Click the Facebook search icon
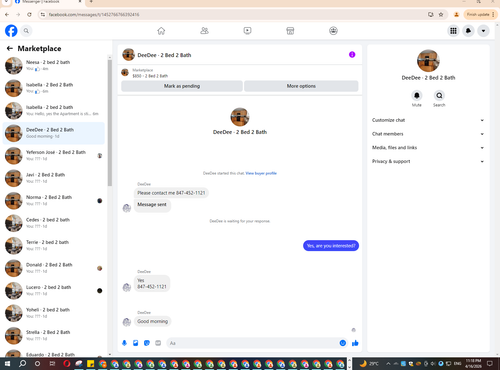This screenshot has height=370, width=500. (x=26, y=31)
